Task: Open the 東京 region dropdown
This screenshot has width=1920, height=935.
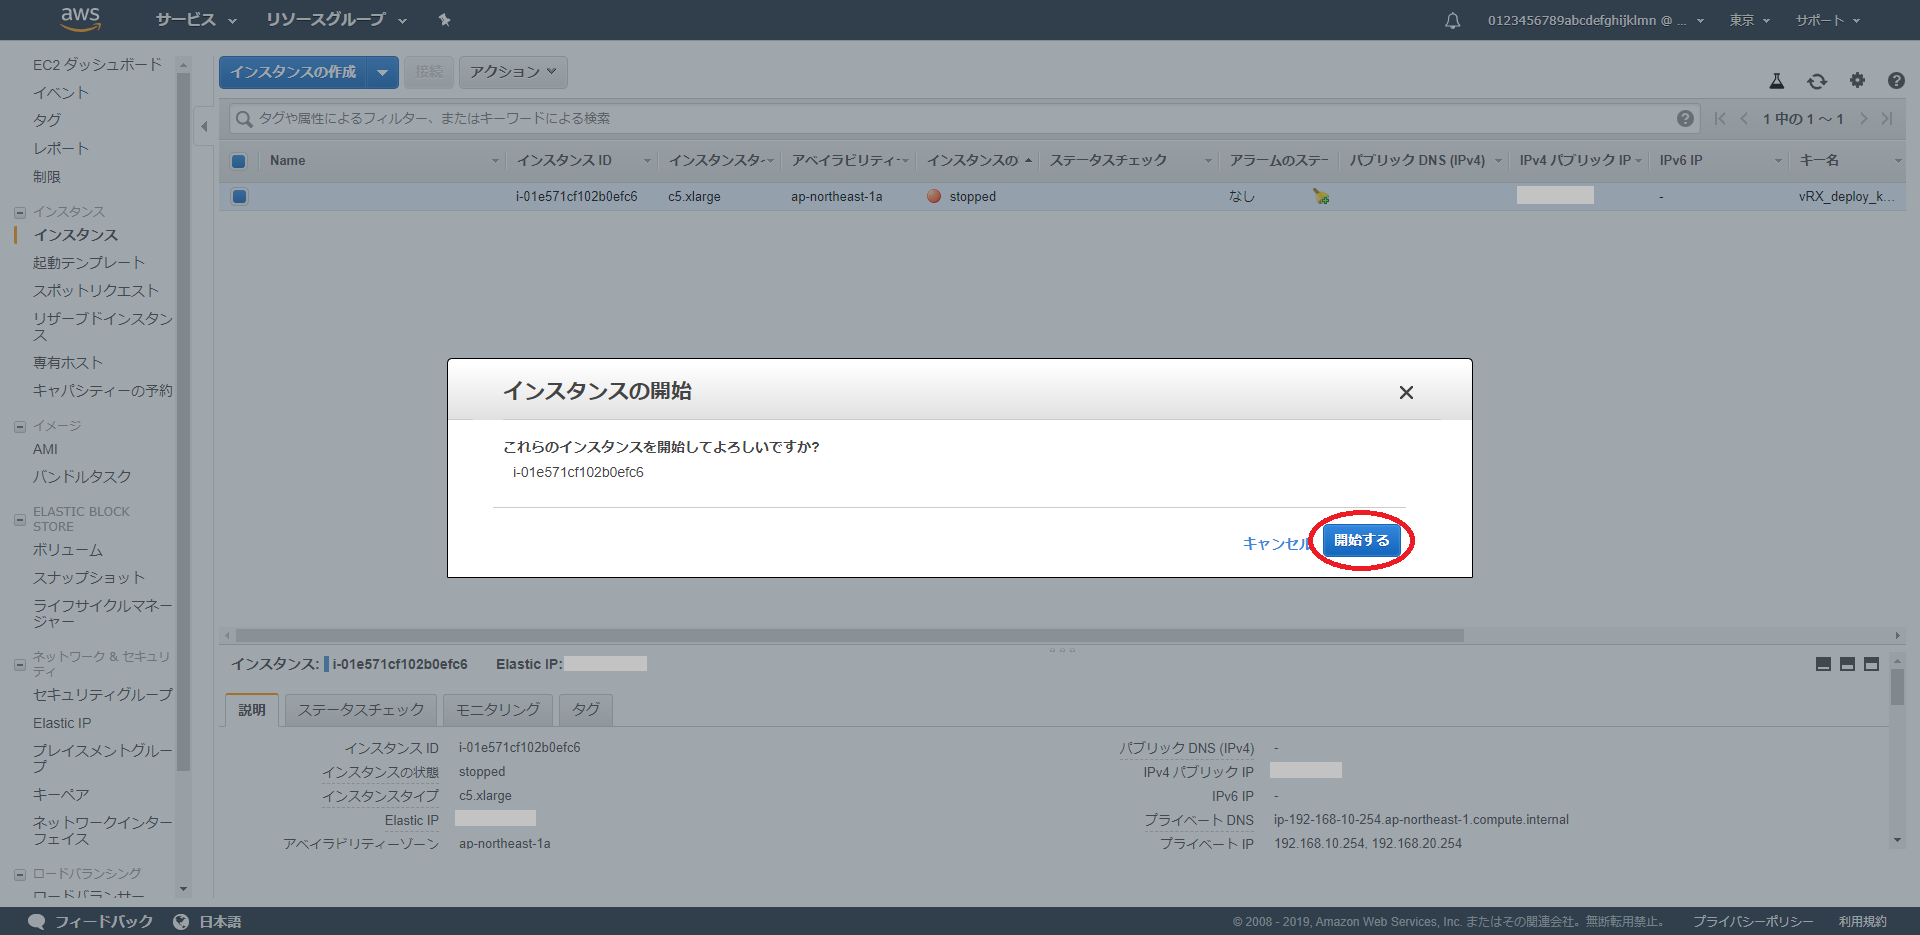Action: 1749,21
